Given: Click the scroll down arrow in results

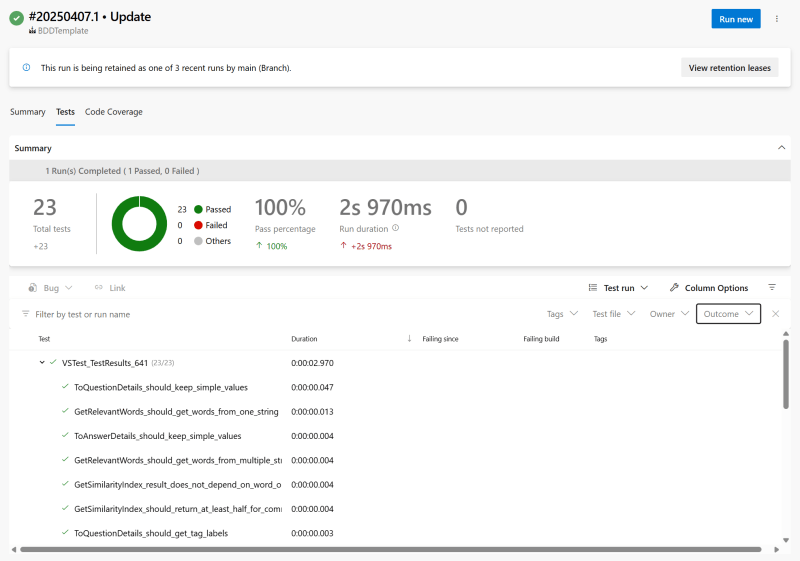Looking at the screenshot, I should click(786, 540).
